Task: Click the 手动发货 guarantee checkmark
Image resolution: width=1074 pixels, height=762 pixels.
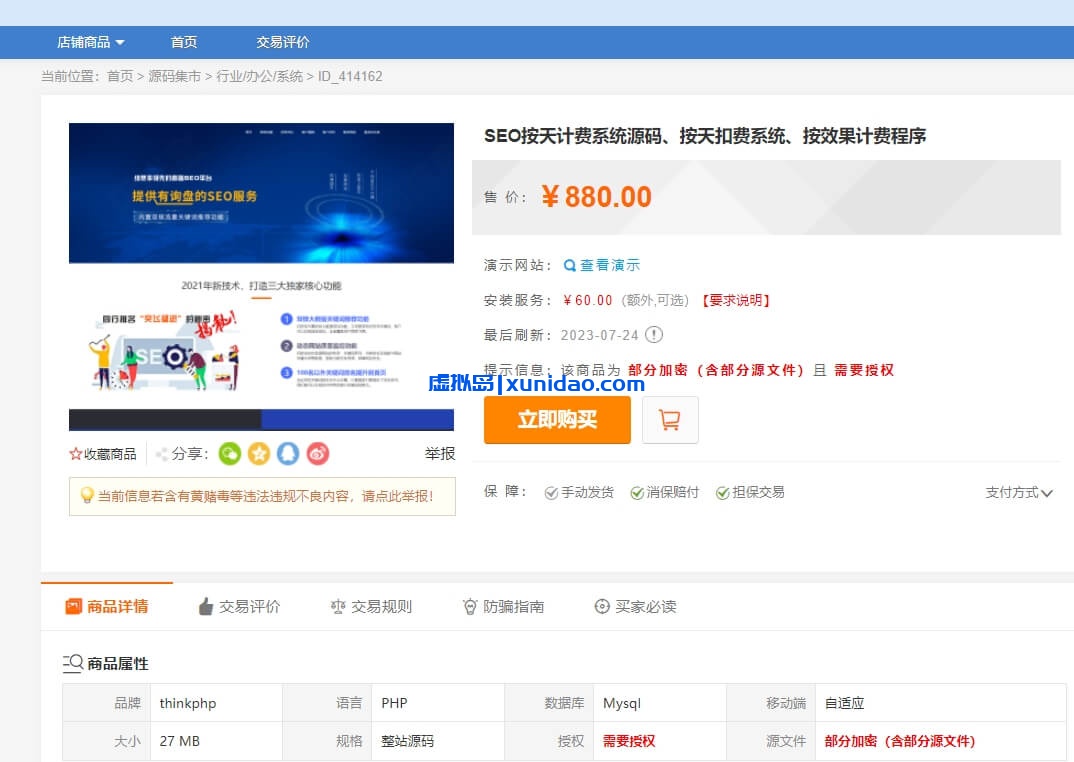Action: [551, 493]
